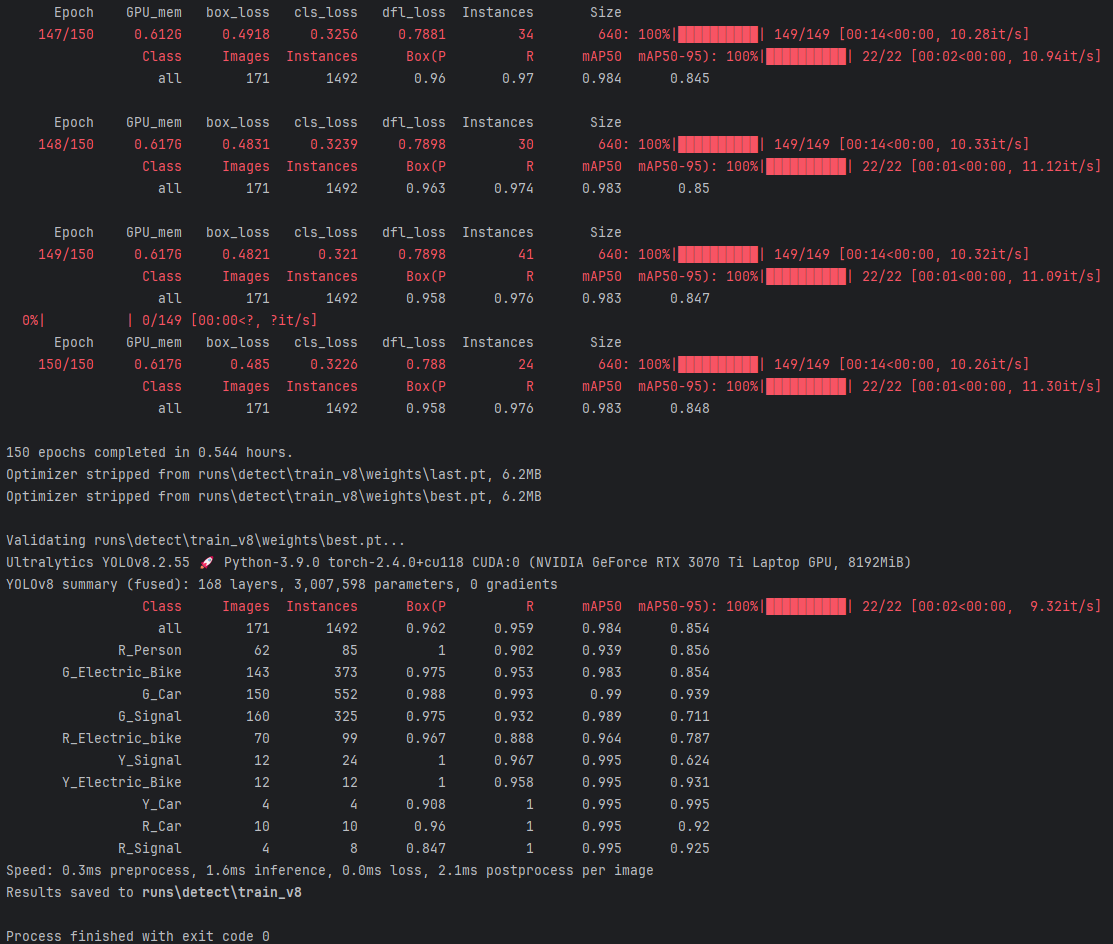Click the 'Ultralytics YOLOv8.2.55' version line

(x=458, y=562)
